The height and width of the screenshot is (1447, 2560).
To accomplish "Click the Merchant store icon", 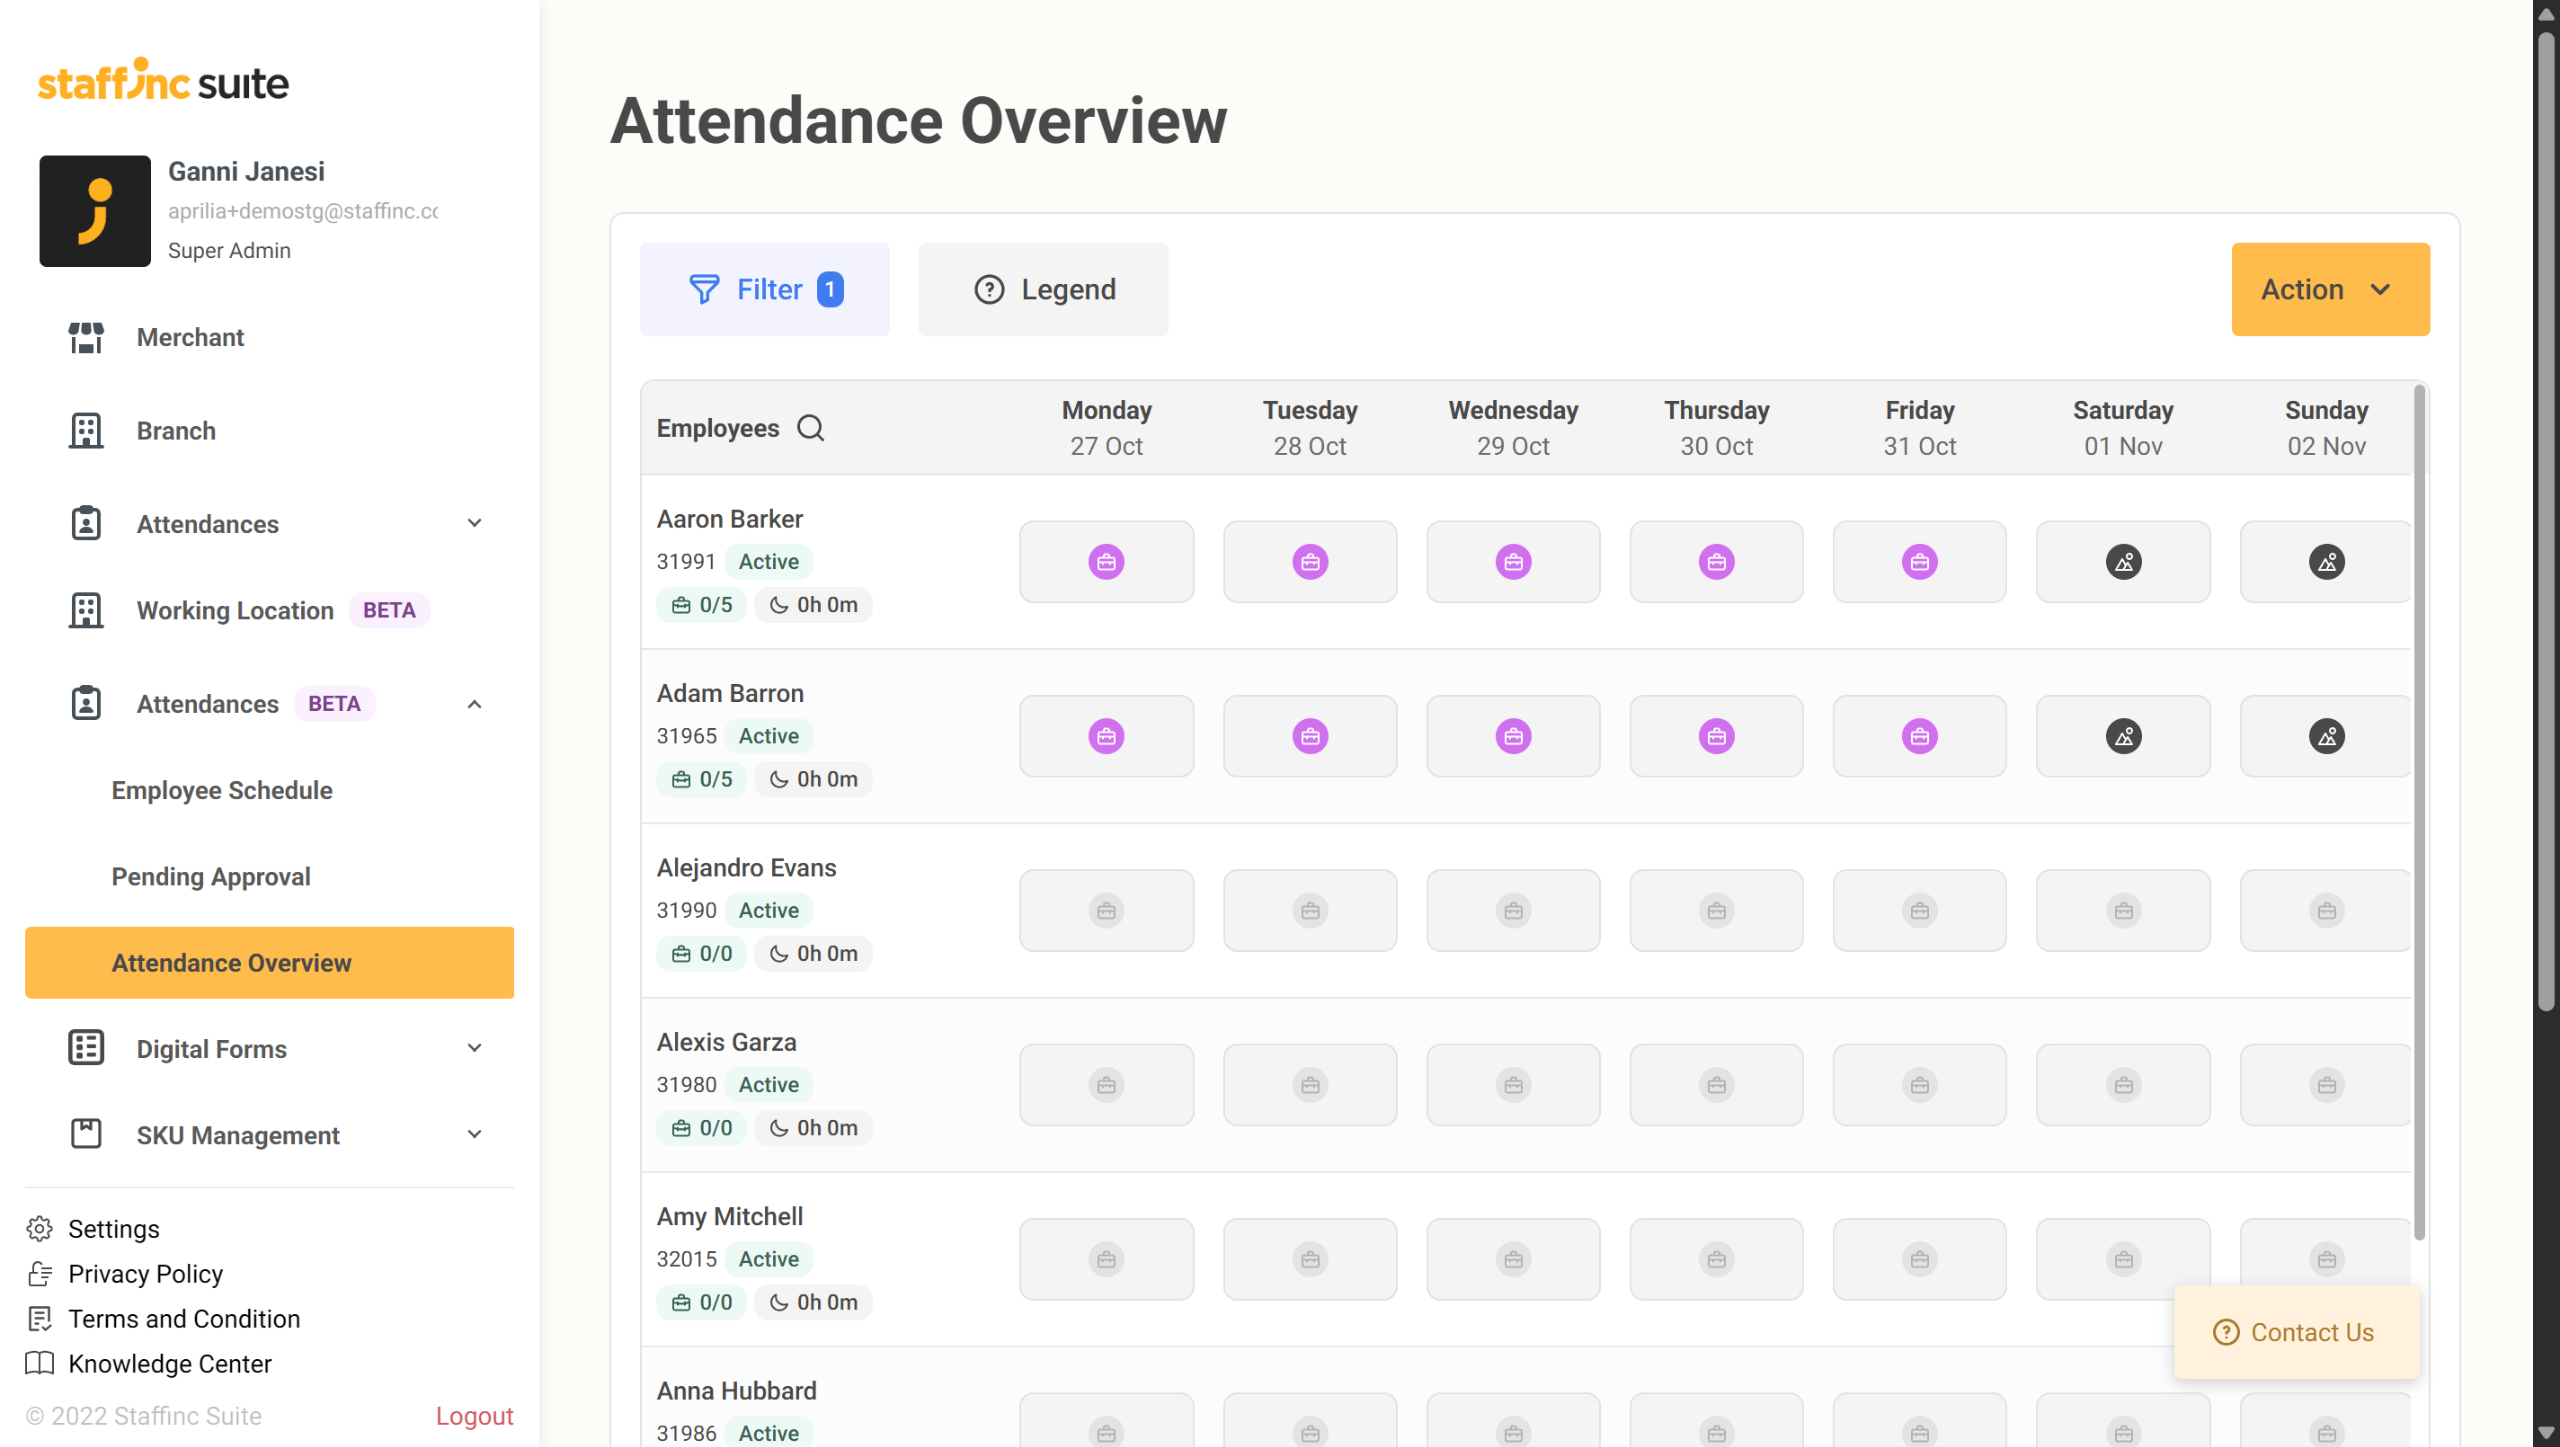I will (86, 338).
